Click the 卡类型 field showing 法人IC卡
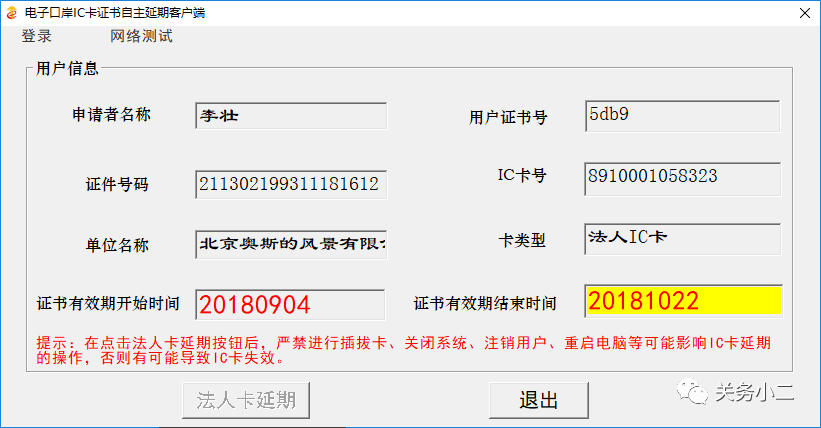 [x=683, y=239]
